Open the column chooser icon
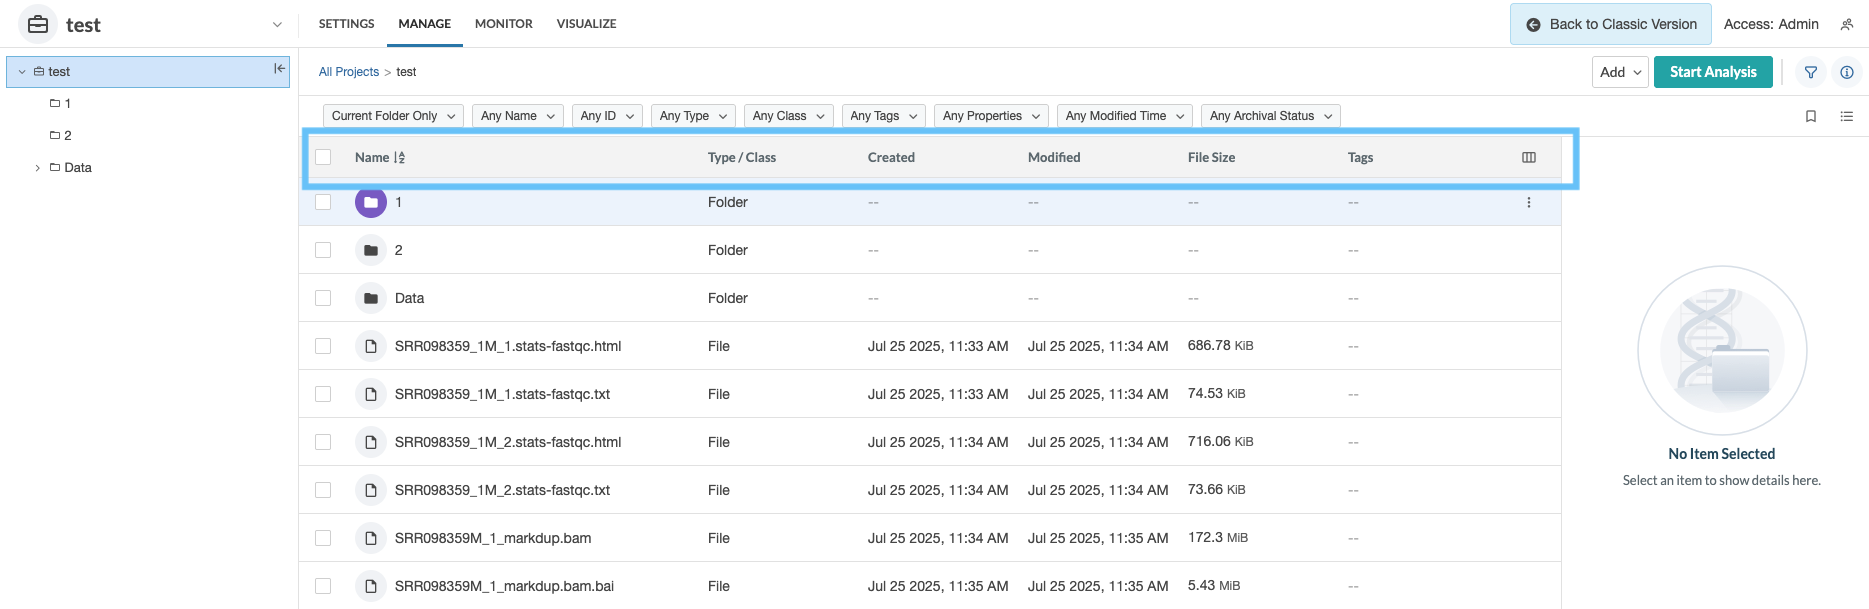This screenshot has height=609, width=1869. [1528, 157]
